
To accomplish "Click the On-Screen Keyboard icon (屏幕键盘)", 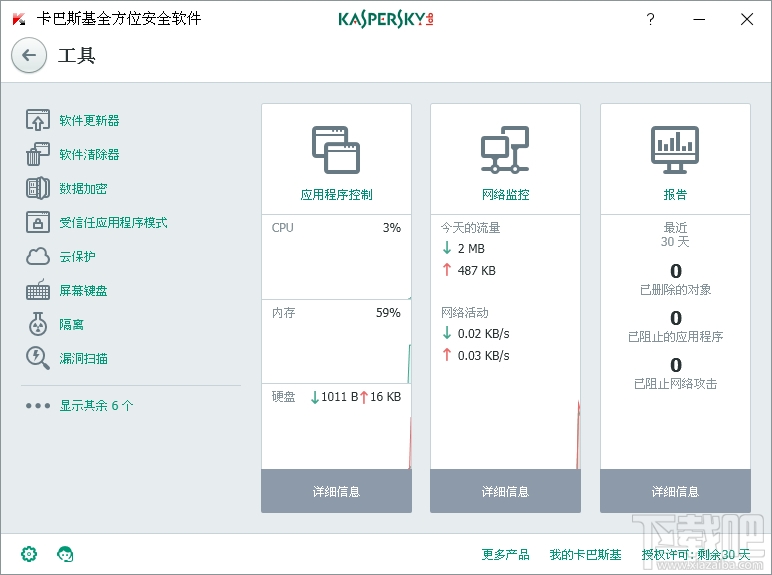I will pyautogui.click(x=38, y=290).
